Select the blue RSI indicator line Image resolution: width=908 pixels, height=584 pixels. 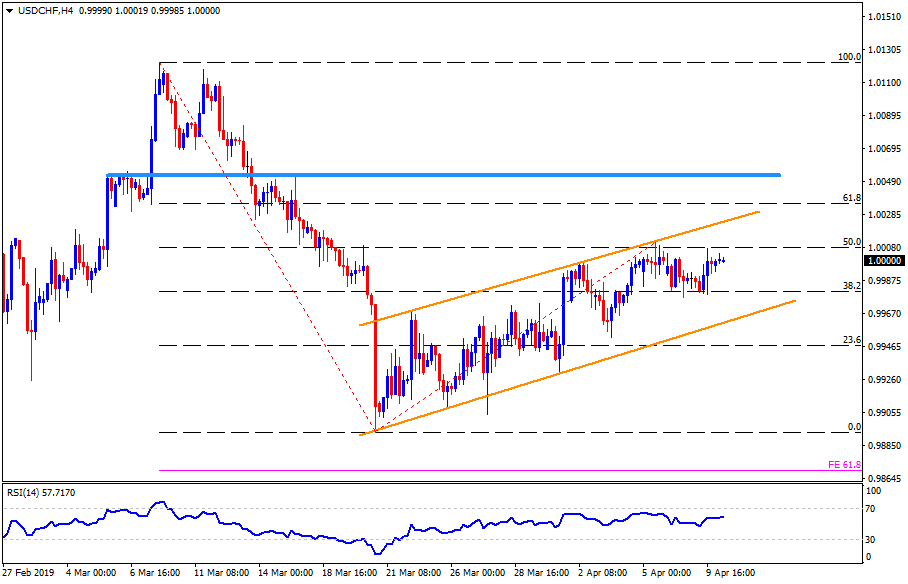click(x=300, y=530)
